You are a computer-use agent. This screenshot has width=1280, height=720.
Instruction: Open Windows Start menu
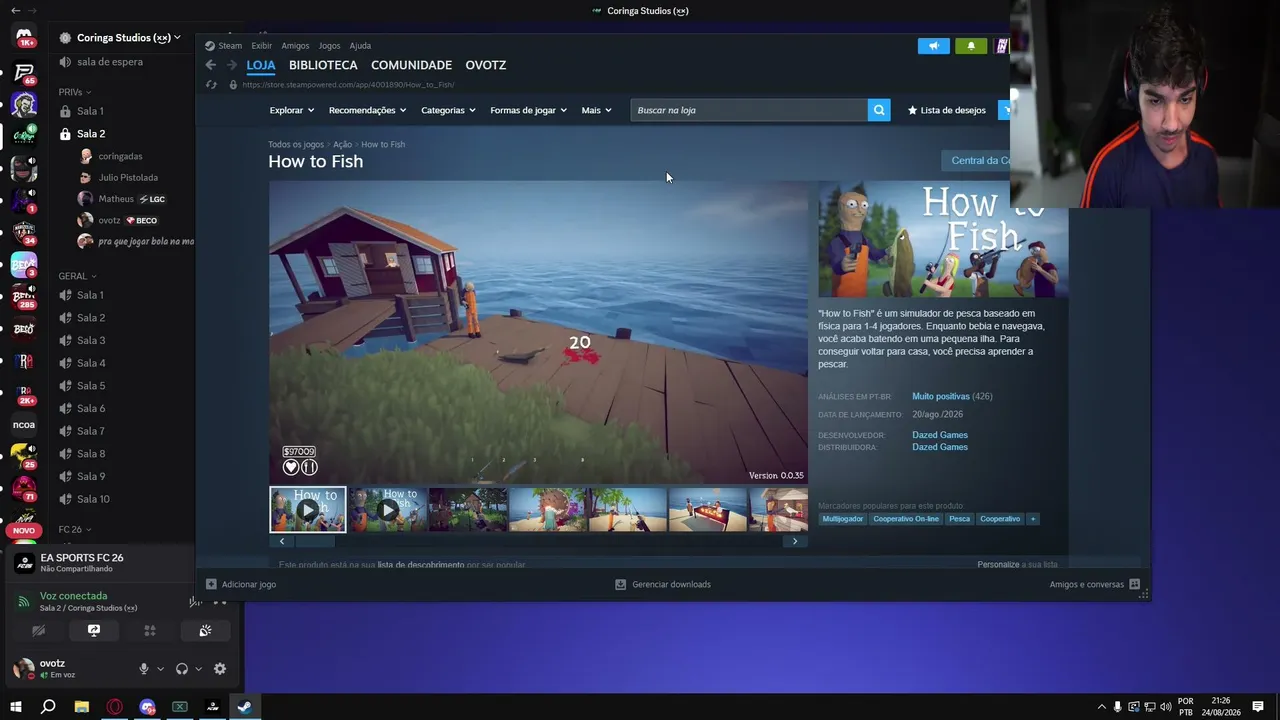point(16,707)
